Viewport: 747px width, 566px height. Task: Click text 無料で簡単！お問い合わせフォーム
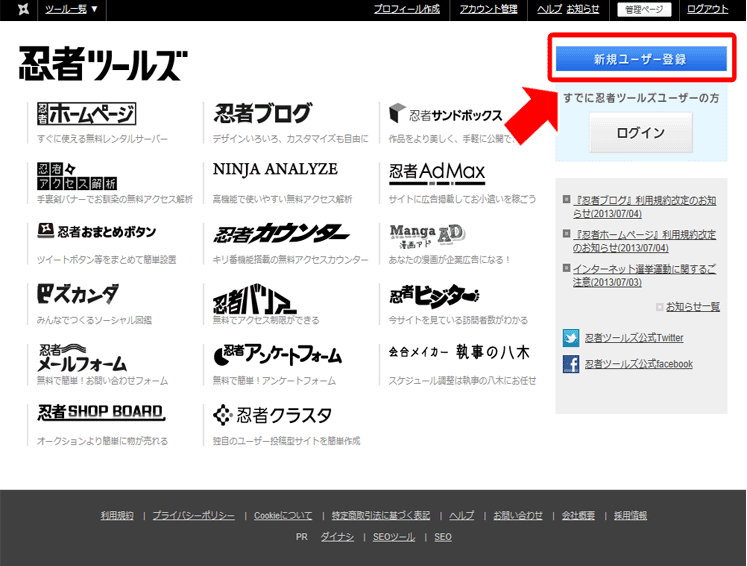102,381
